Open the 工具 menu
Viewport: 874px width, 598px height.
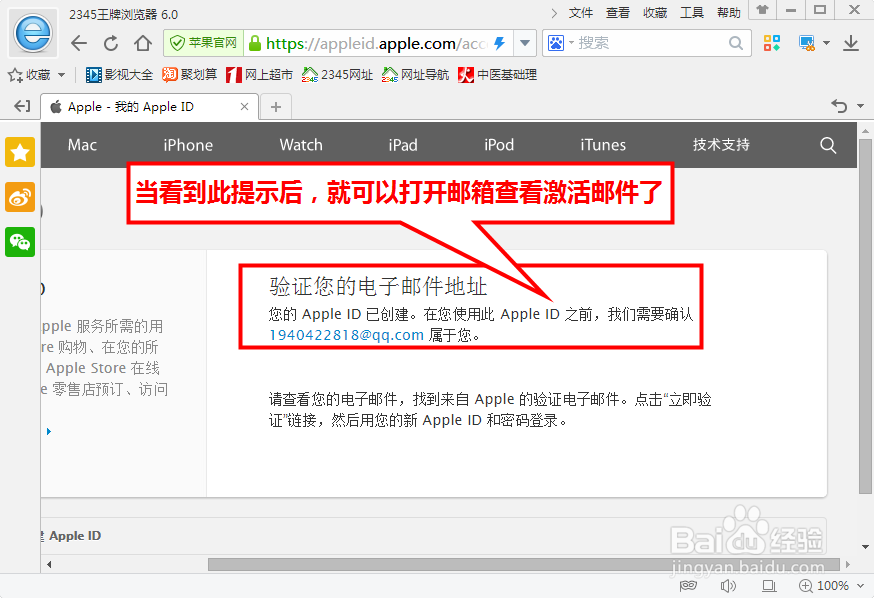click(692, 13)
